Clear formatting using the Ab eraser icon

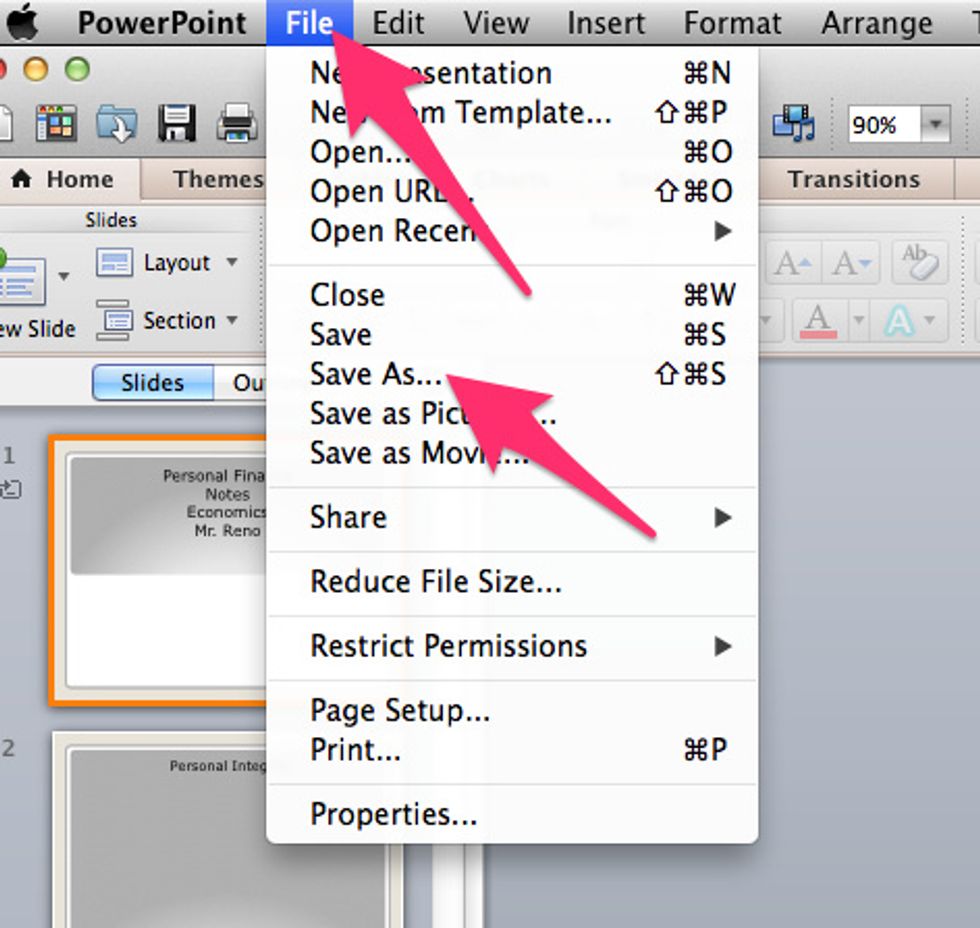920,262
